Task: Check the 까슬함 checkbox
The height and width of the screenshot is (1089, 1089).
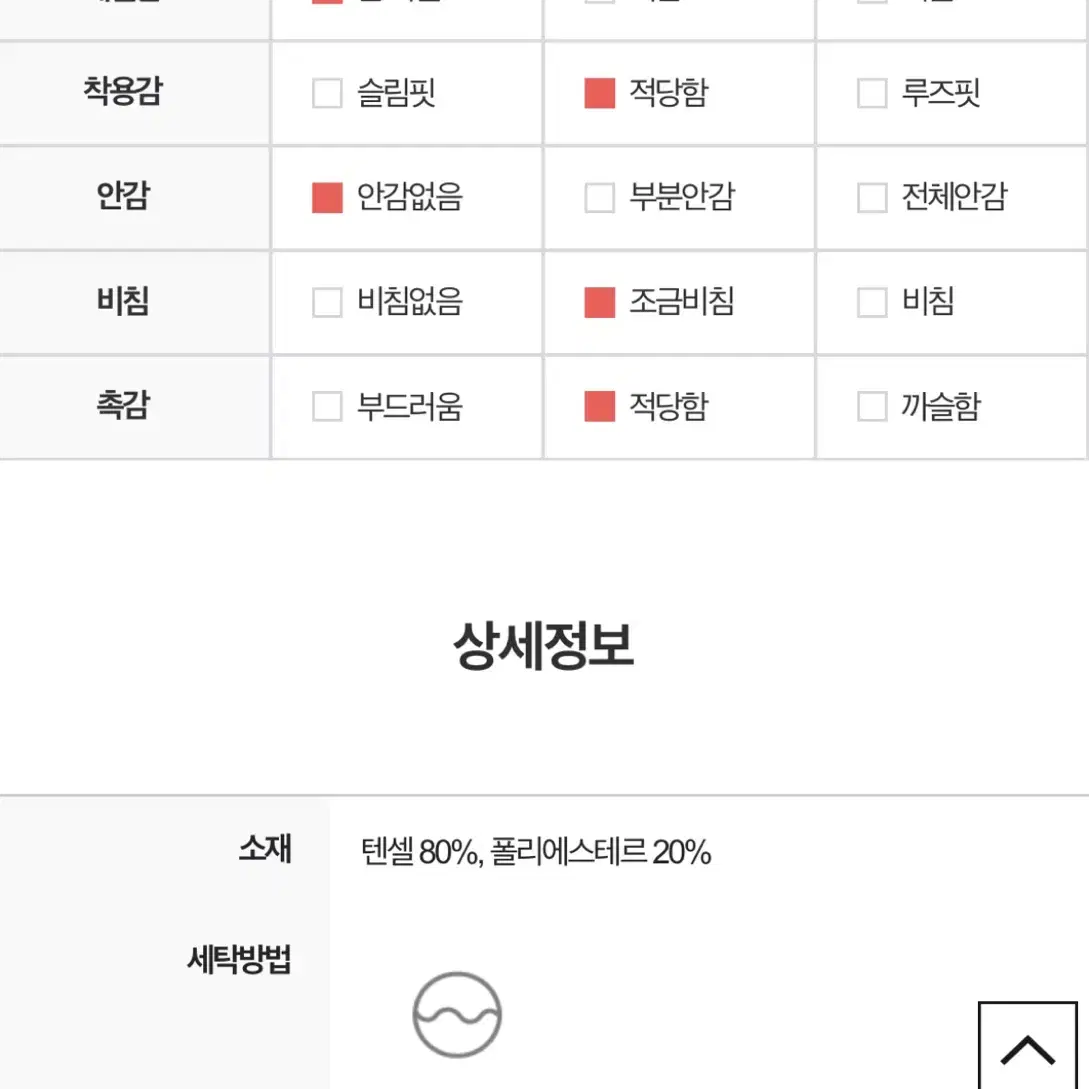Action: 872,406
